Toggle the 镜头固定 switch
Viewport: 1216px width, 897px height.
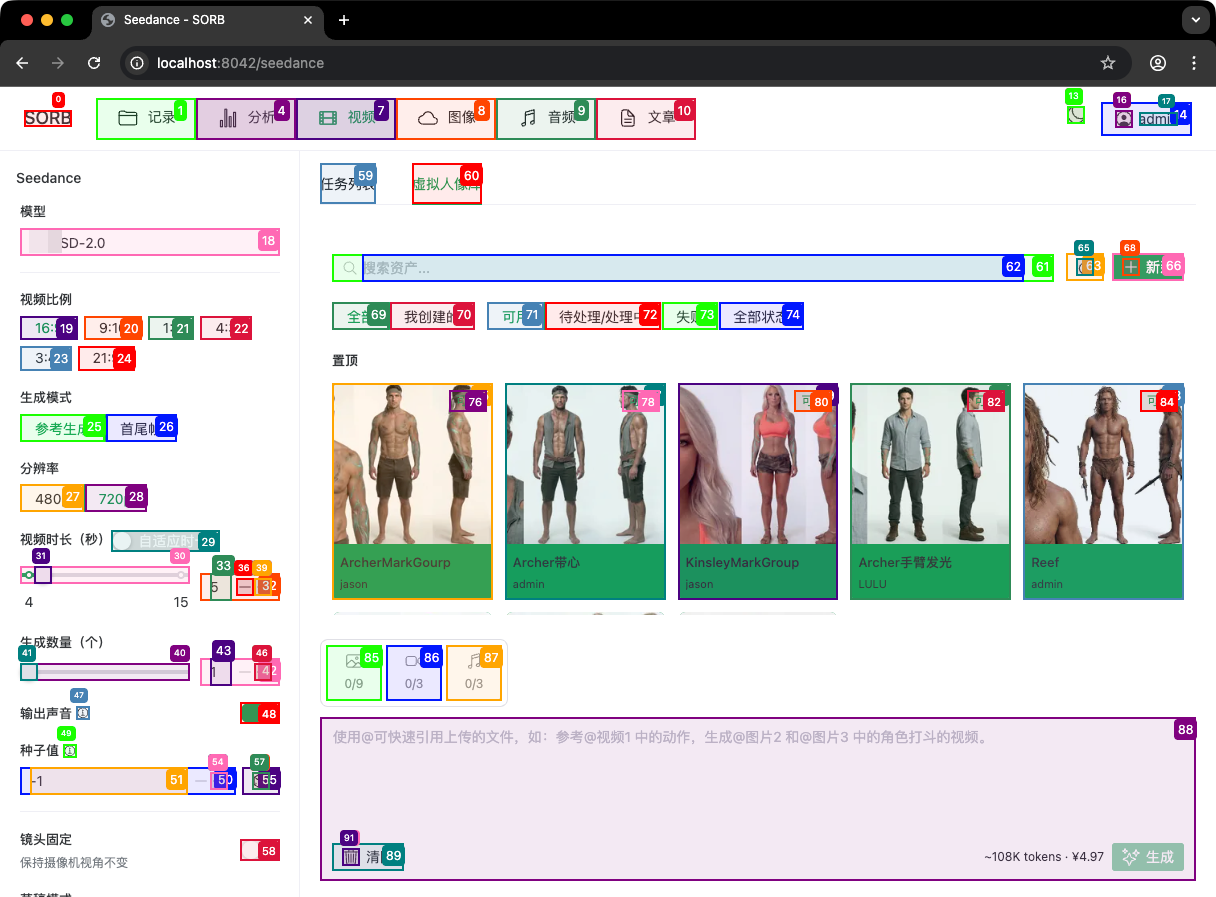pos(259,850)
